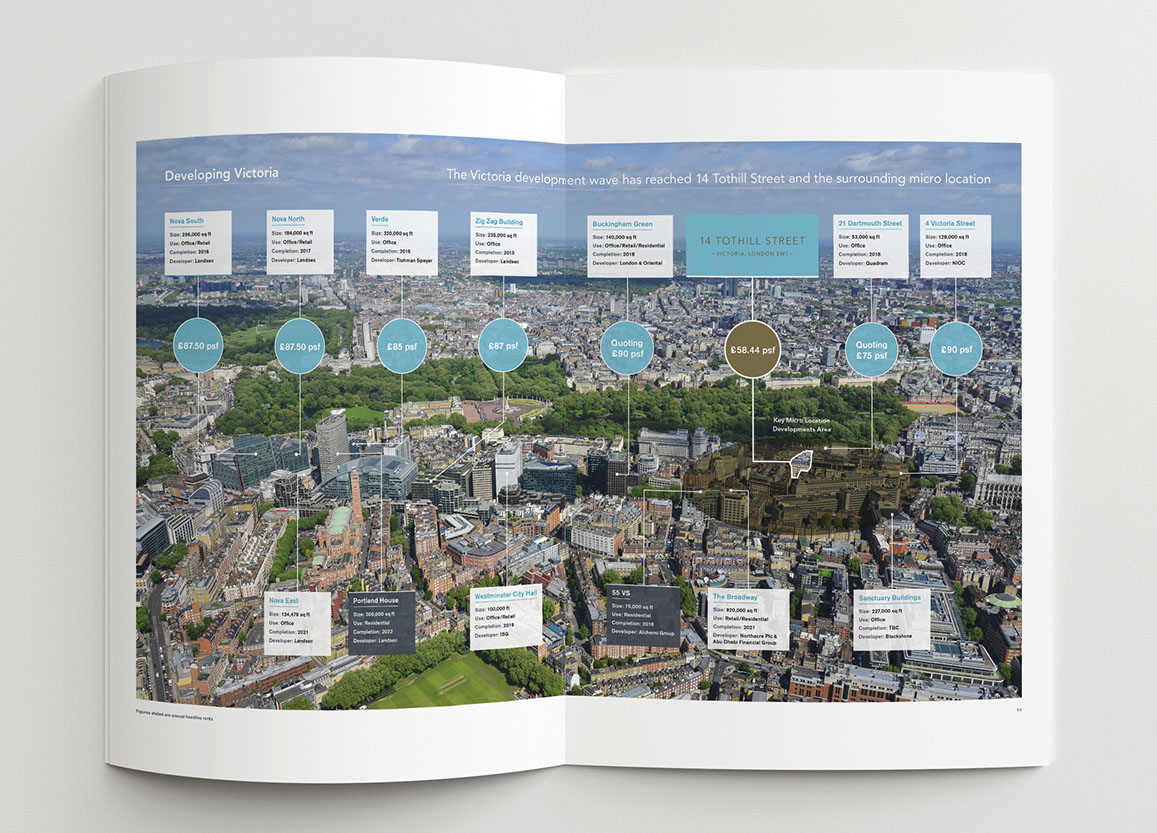Open the Verde info card
The image size is (1157, 833).
tap(402, 243)
